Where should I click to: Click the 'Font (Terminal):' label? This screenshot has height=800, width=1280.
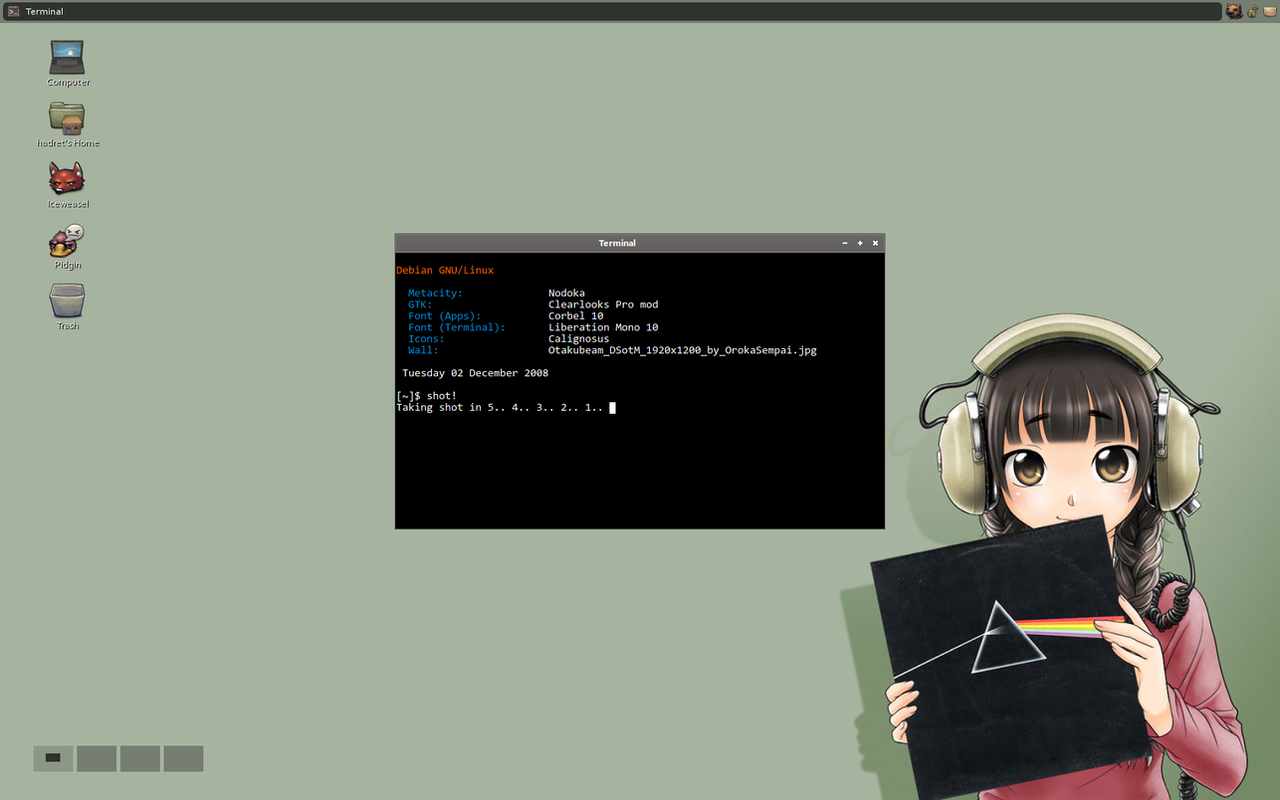(457, 327)
